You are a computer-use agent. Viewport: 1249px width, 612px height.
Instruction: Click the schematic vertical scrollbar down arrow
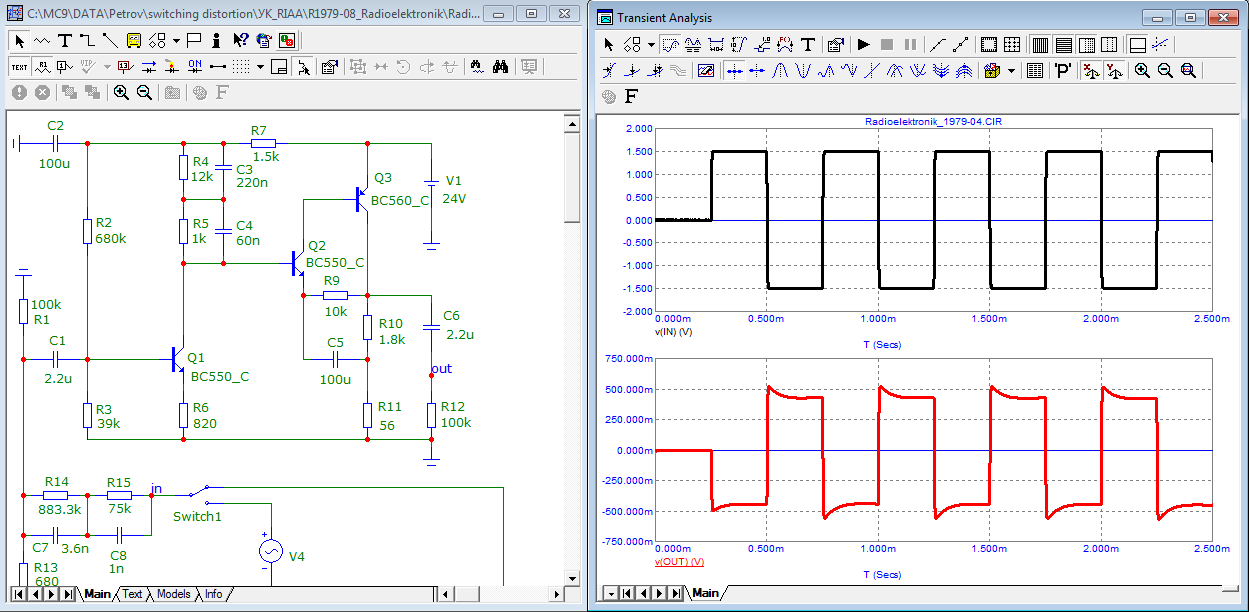[572, 578]
